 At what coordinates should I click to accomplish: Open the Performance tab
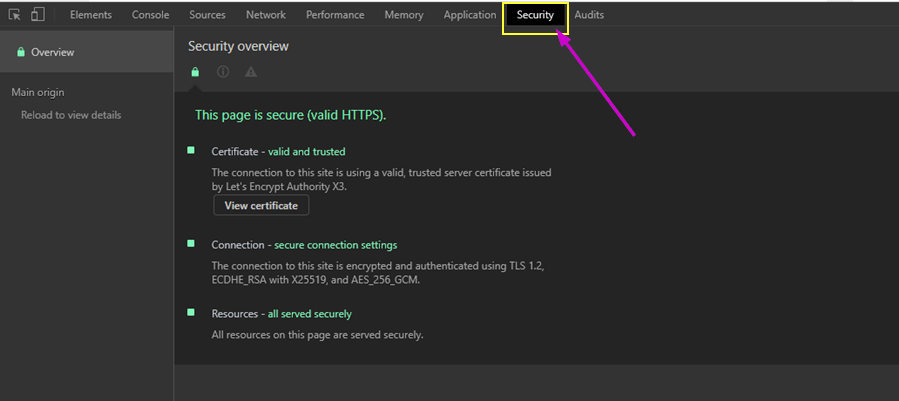pos(335,15)
